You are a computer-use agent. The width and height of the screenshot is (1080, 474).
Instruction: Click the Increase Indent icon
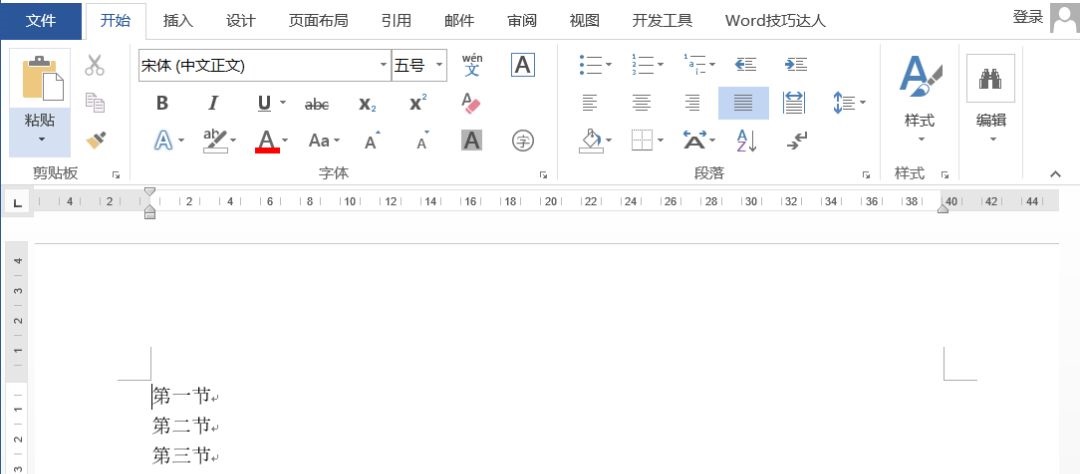tap(795, 65)
